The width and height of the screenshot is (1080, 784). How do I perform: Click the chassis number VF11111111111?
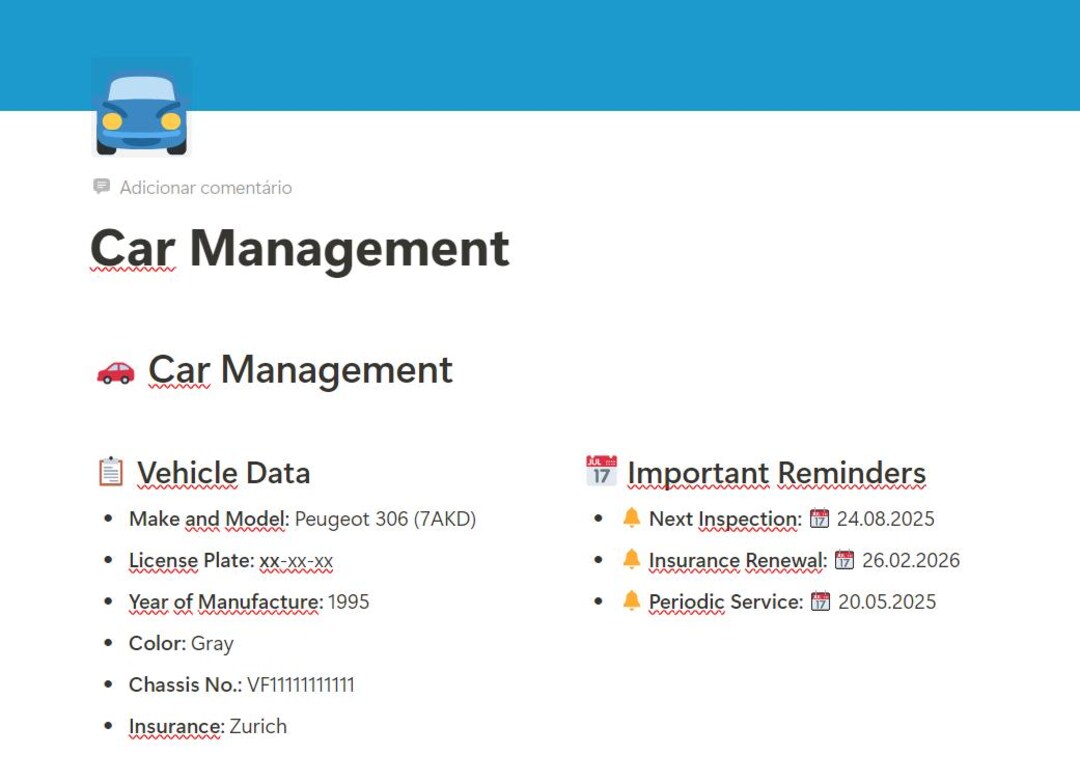click(301, 685)
